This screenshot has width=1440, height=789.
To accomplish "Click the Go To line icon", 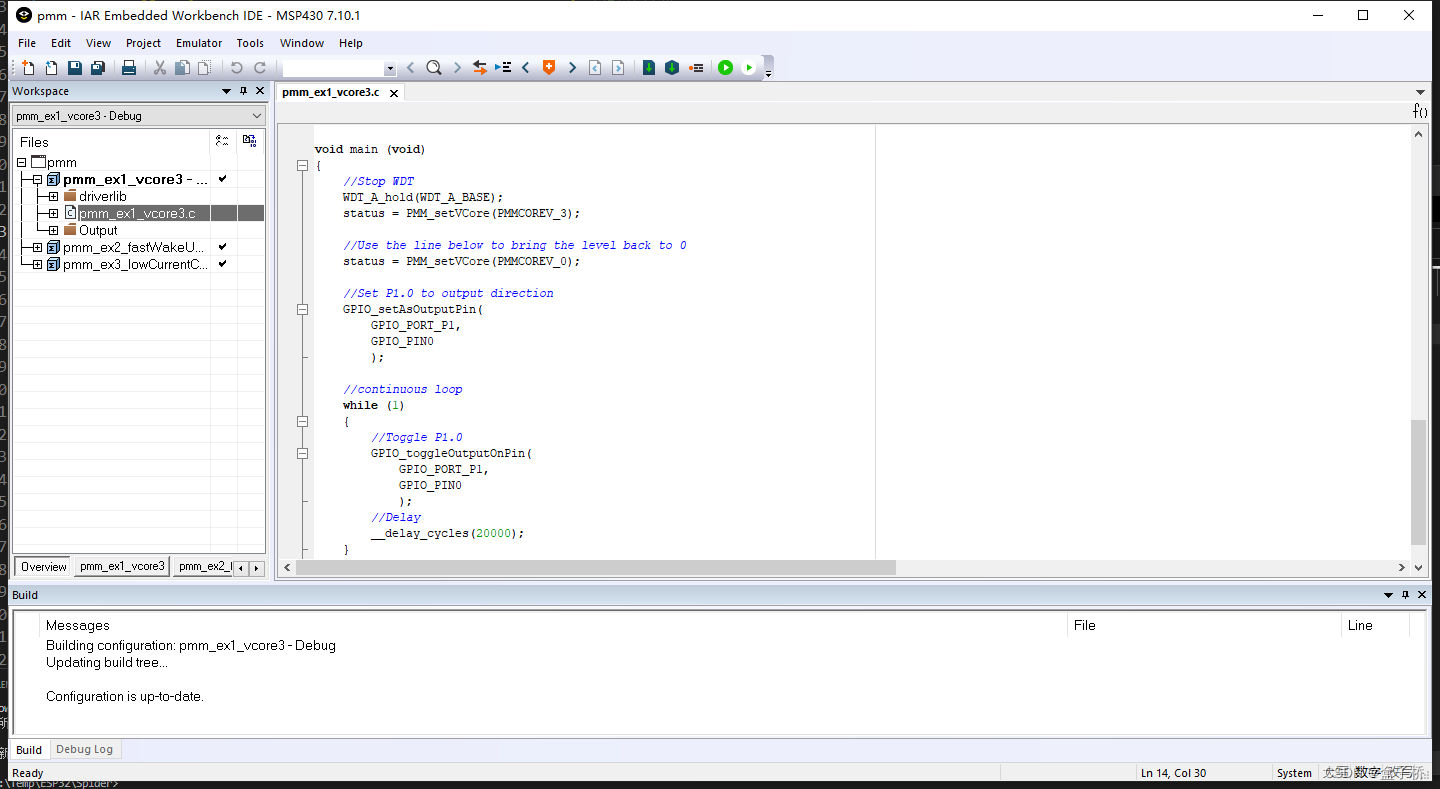I will pos(503,68).
